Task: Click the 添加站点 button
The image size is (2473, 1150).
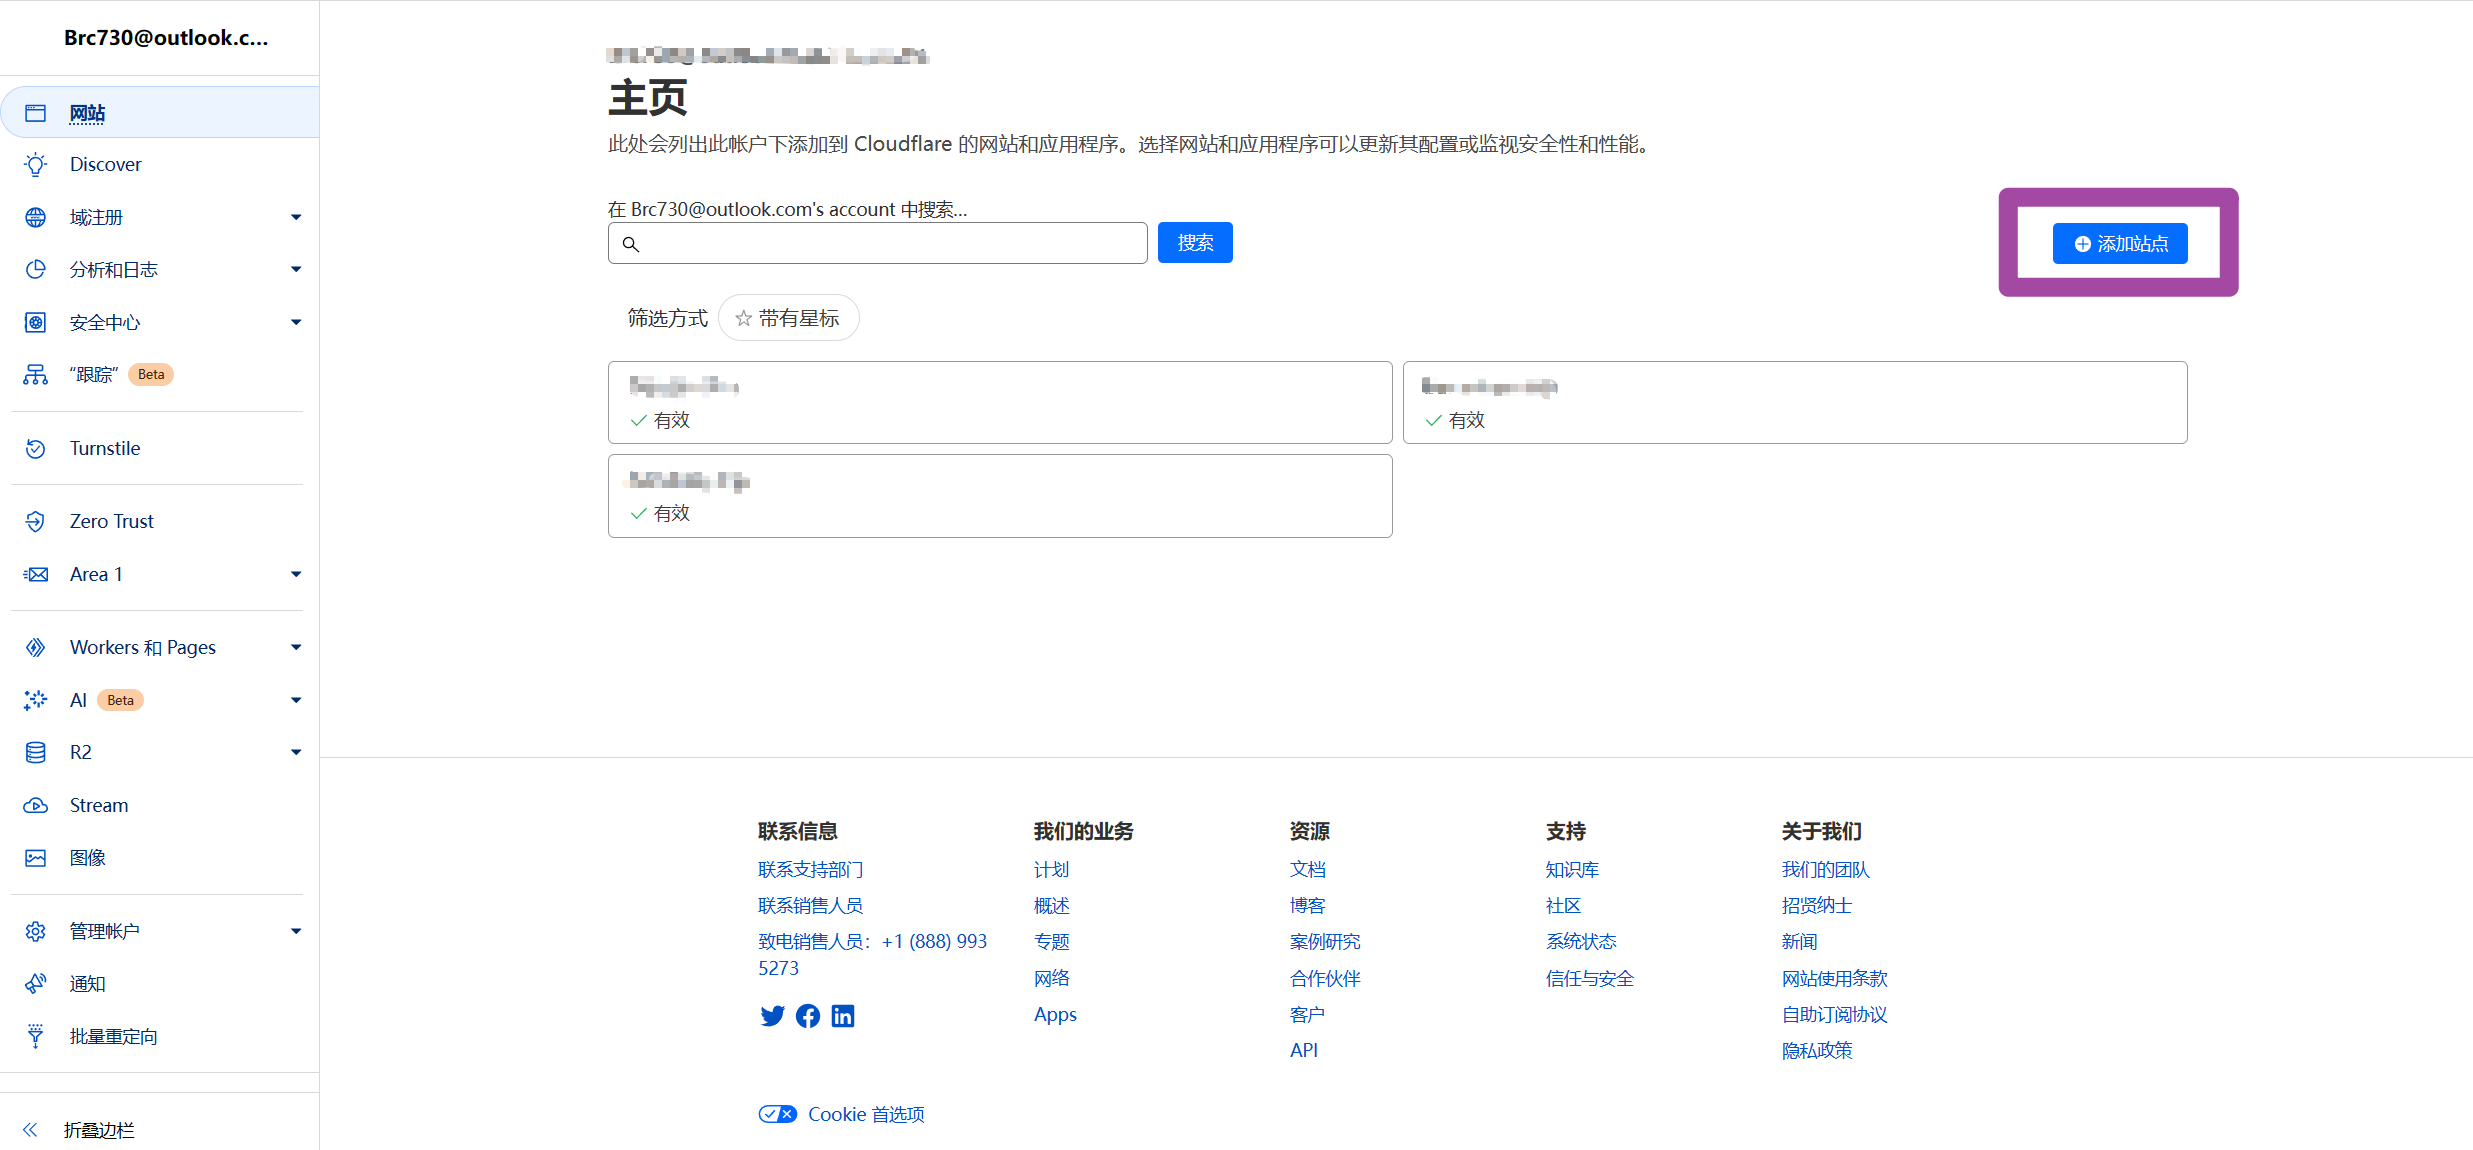Action: coord(2120,244)
